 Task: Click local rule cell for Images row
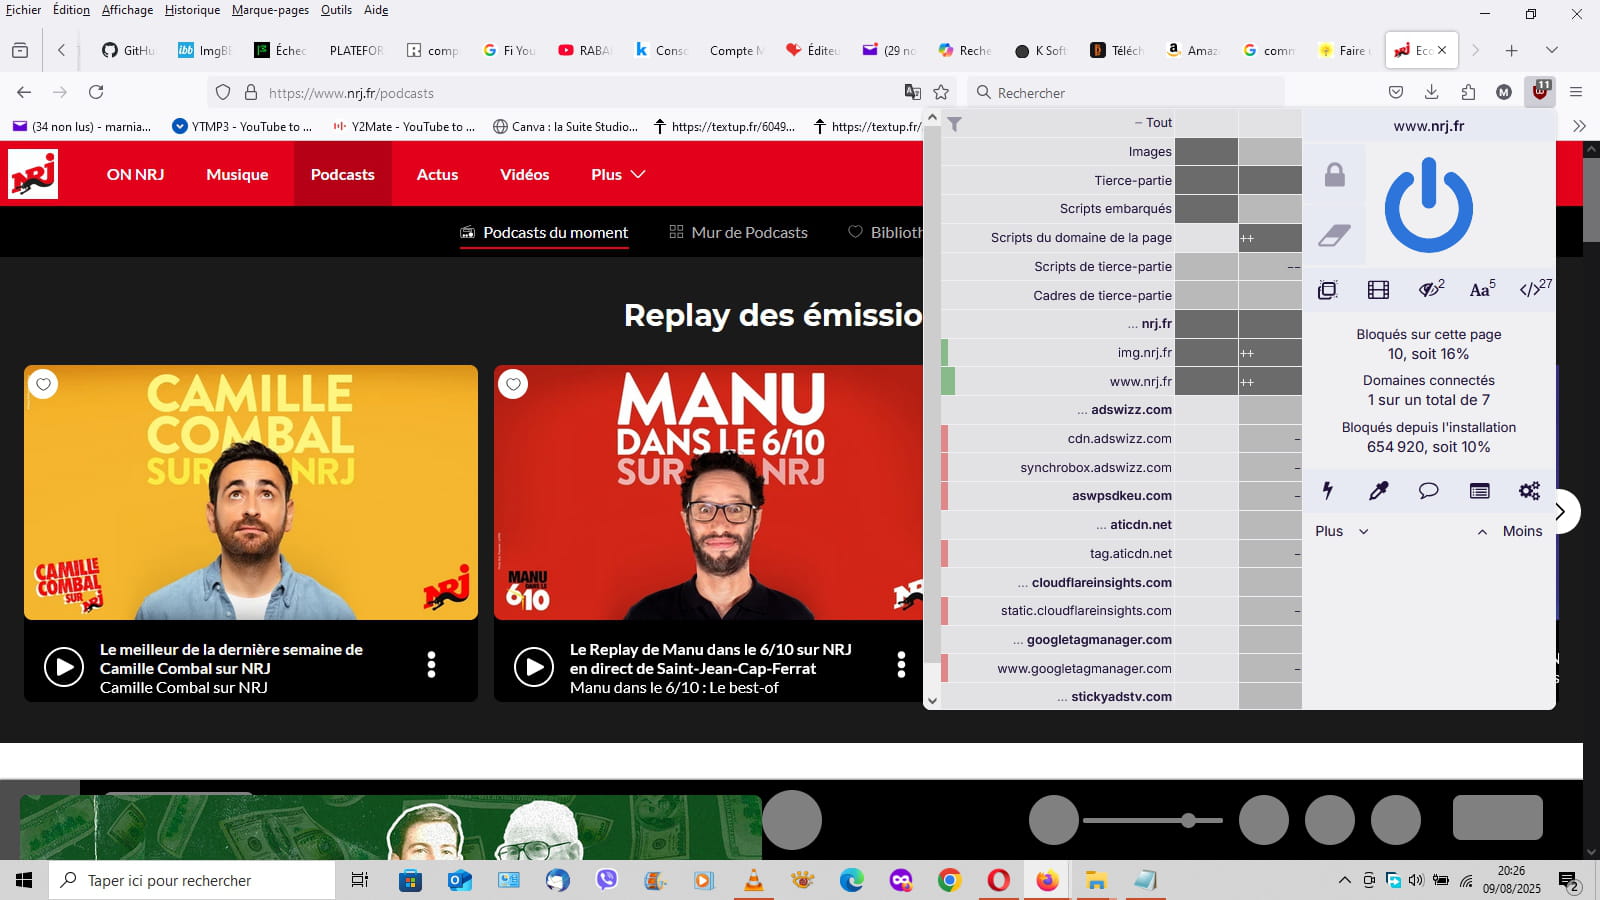coord(1270,151)
